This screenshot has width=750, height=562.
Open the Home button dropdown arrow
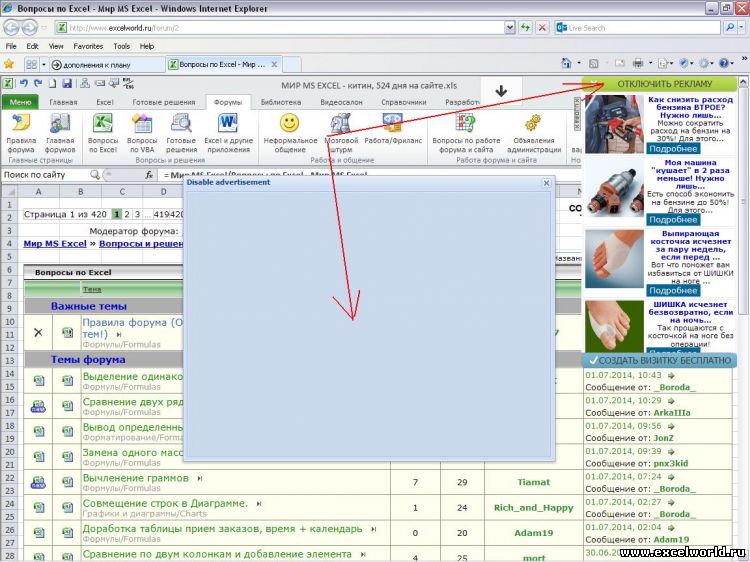[579, 63]
